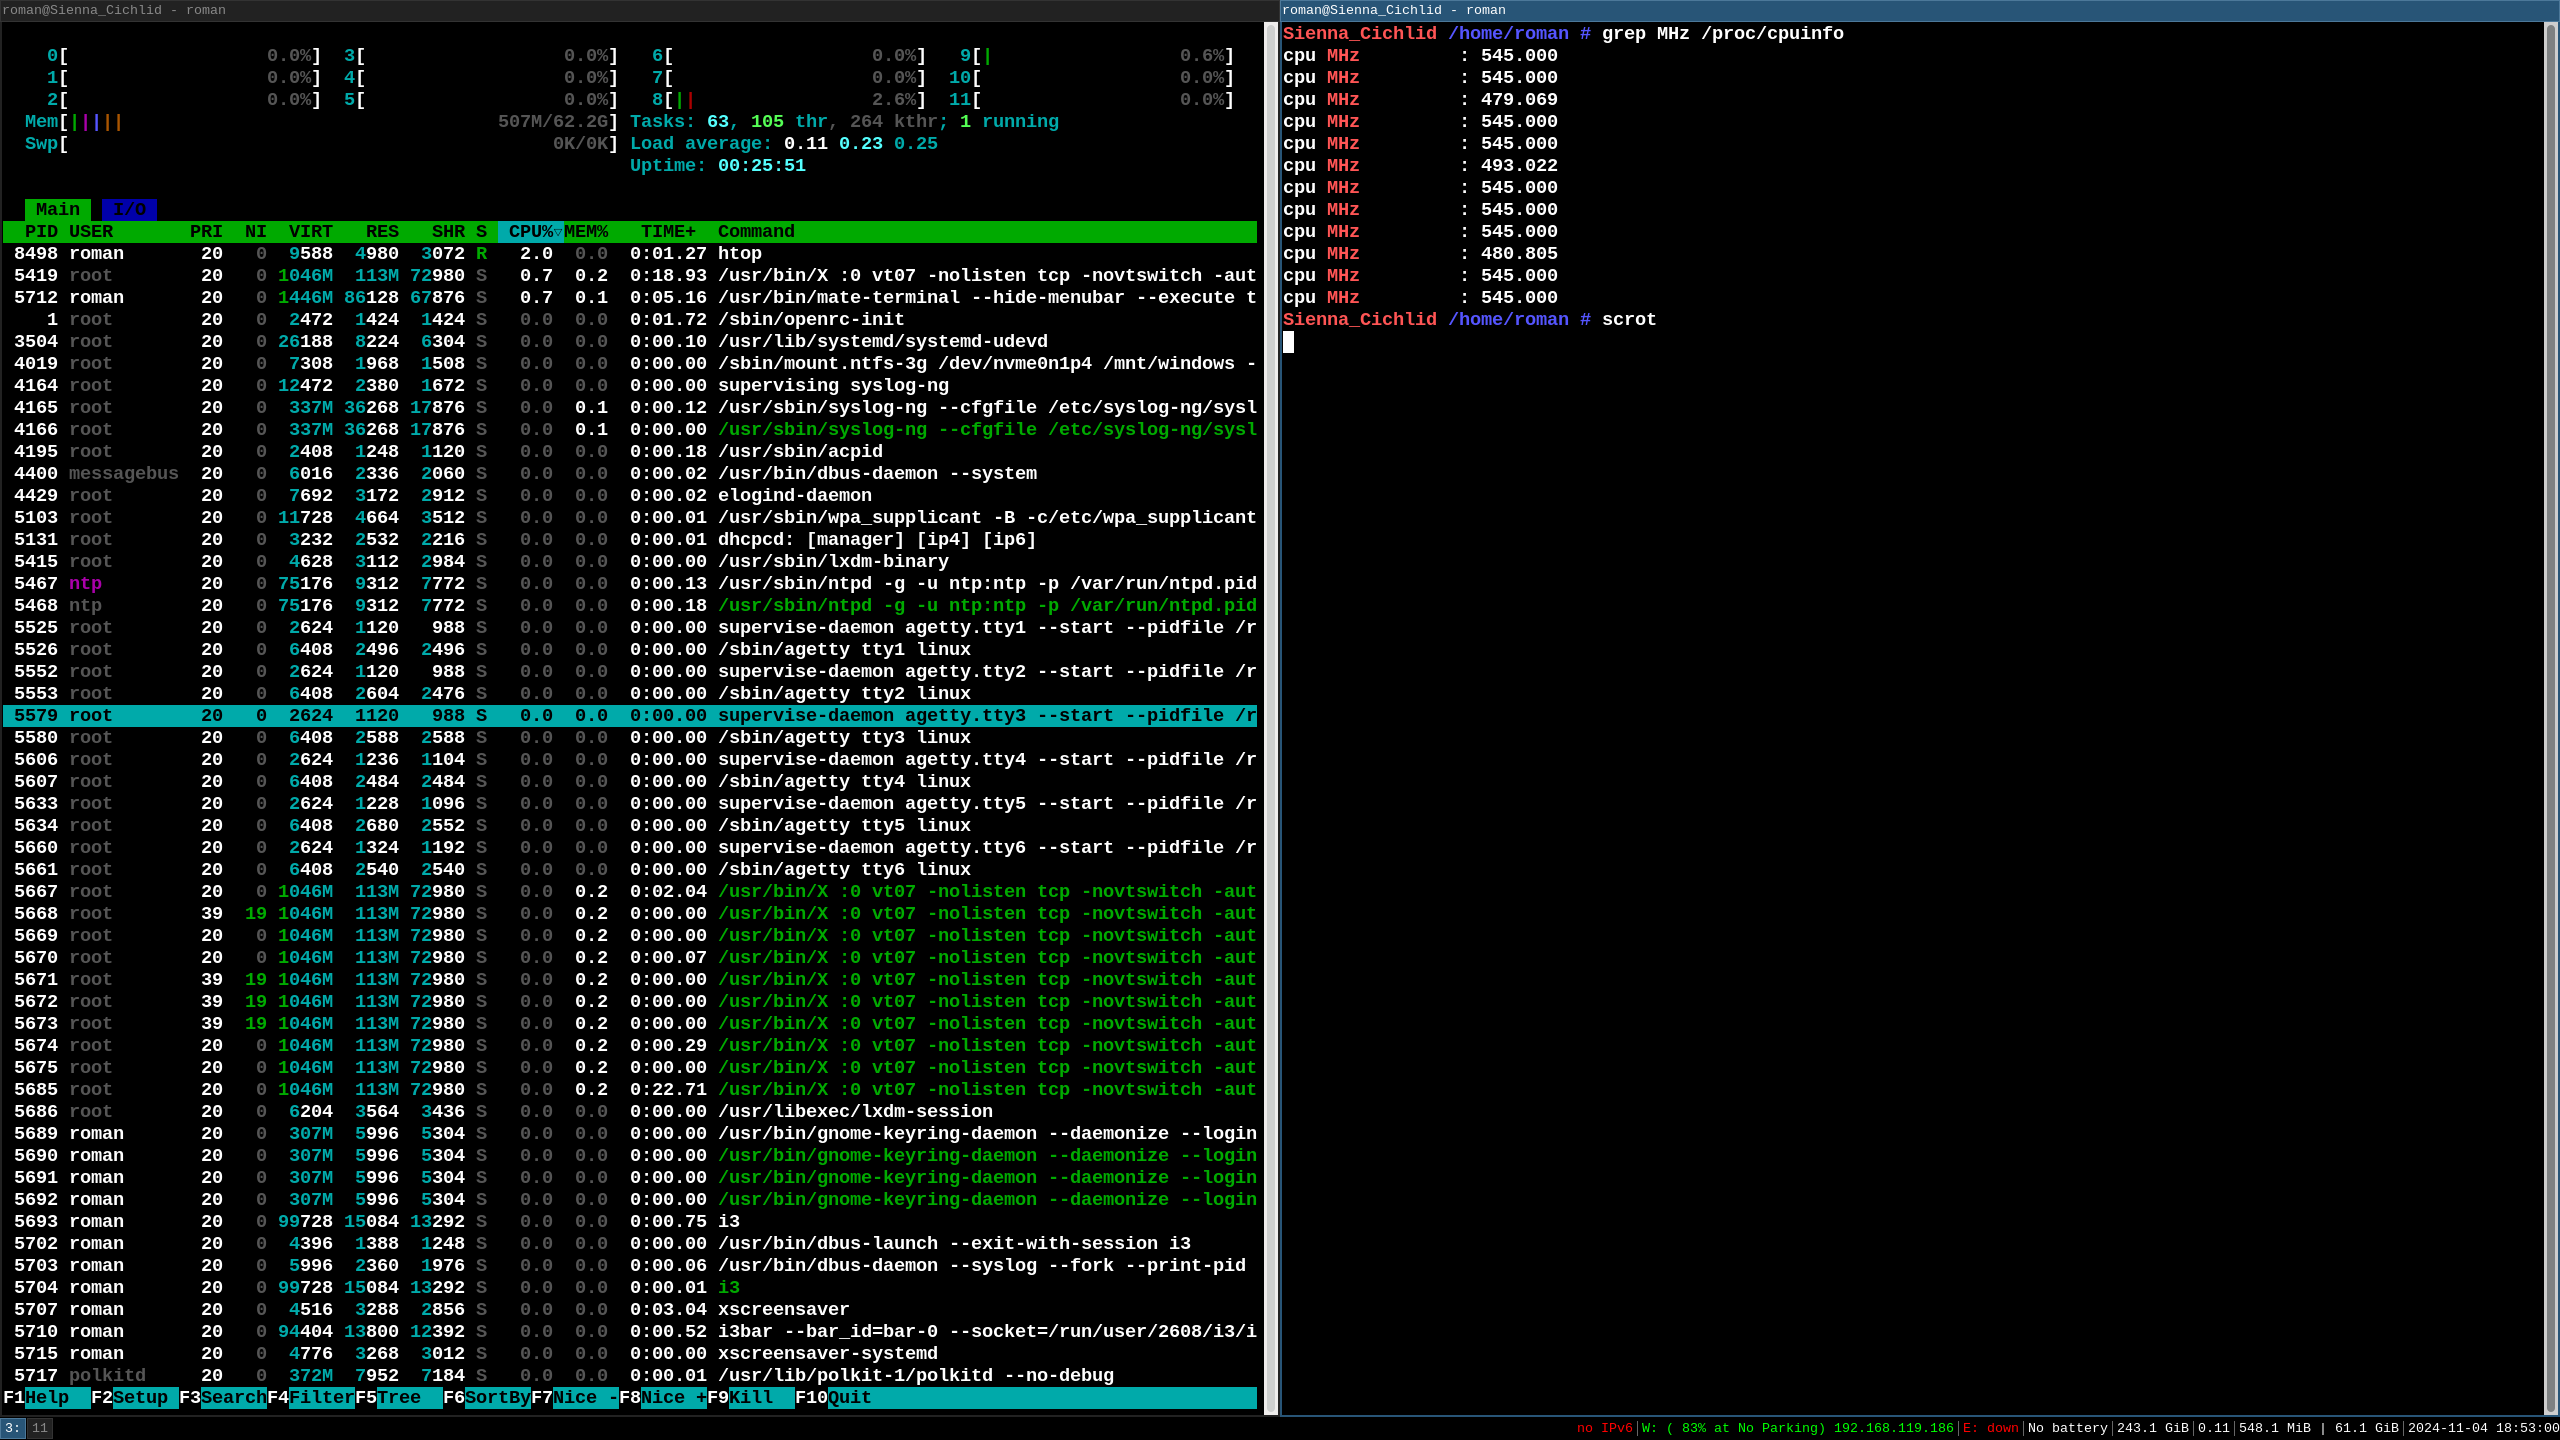Click the CPU 9 usage meter

pyautogui.click(x=1097, y=56)
